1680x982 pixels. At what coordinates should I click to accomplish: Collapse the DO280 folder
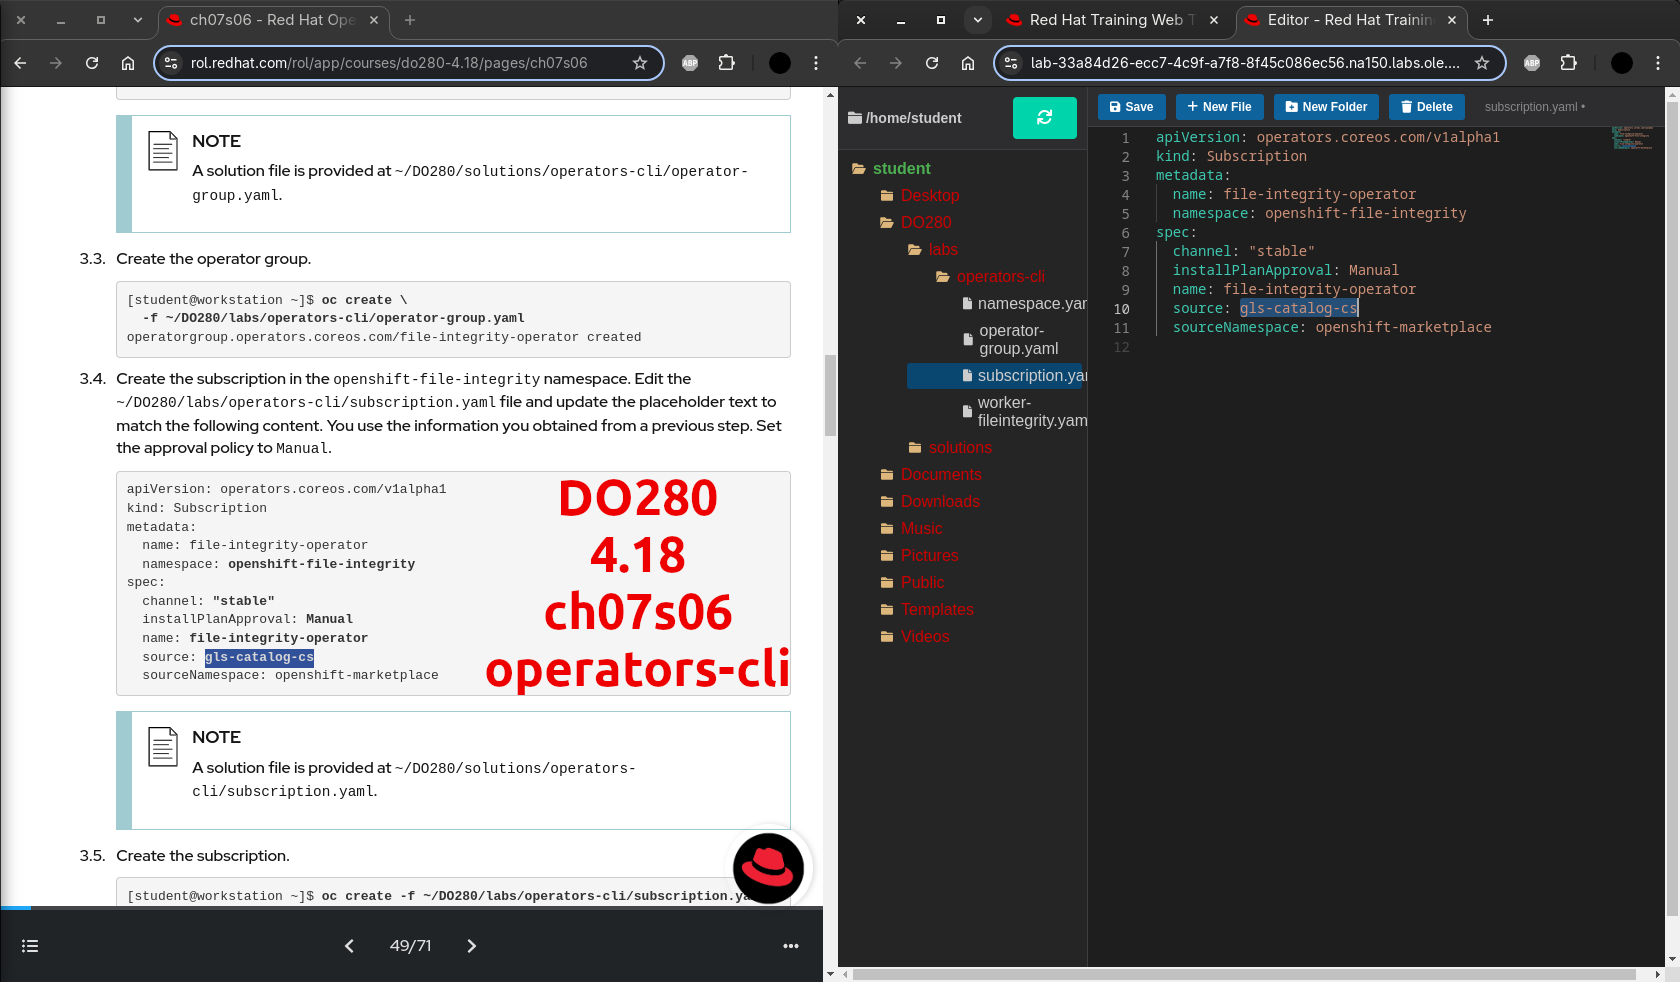click(x=915, y=223)
